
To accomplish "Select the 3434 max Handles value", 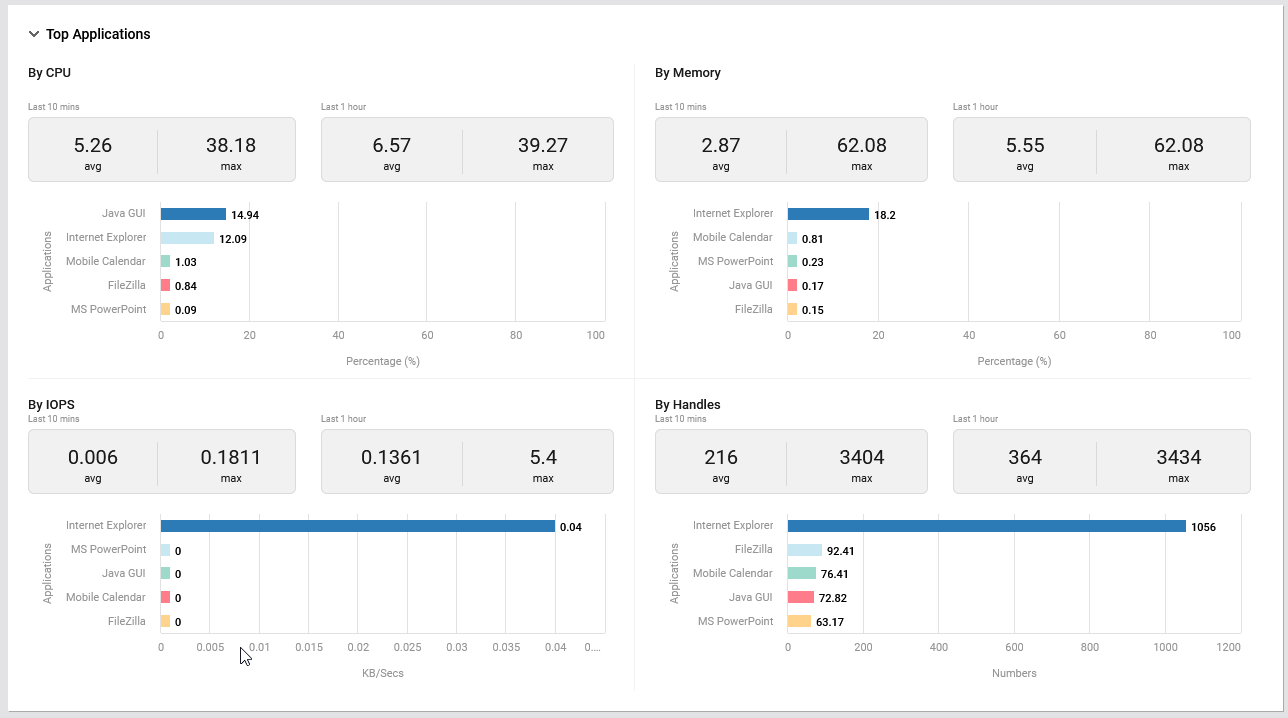I will coord(1178,457).
